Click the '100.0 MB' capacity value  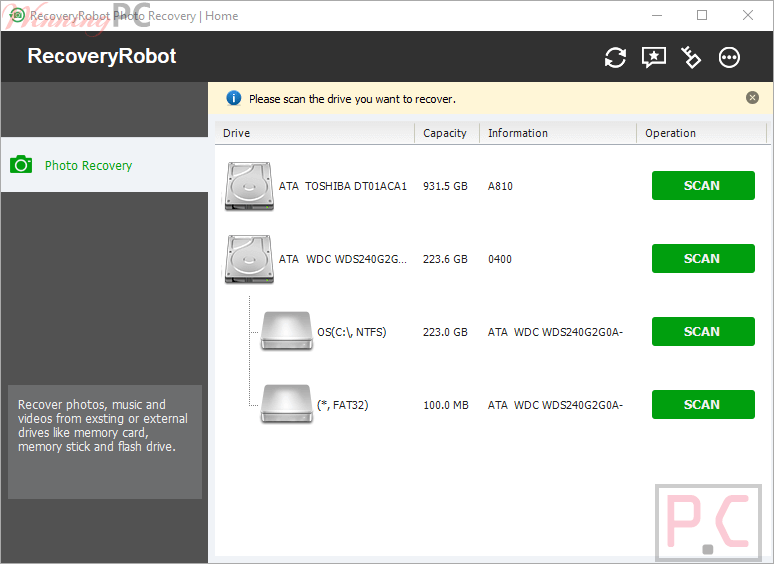pyautogui.click(x=446, y=405)
